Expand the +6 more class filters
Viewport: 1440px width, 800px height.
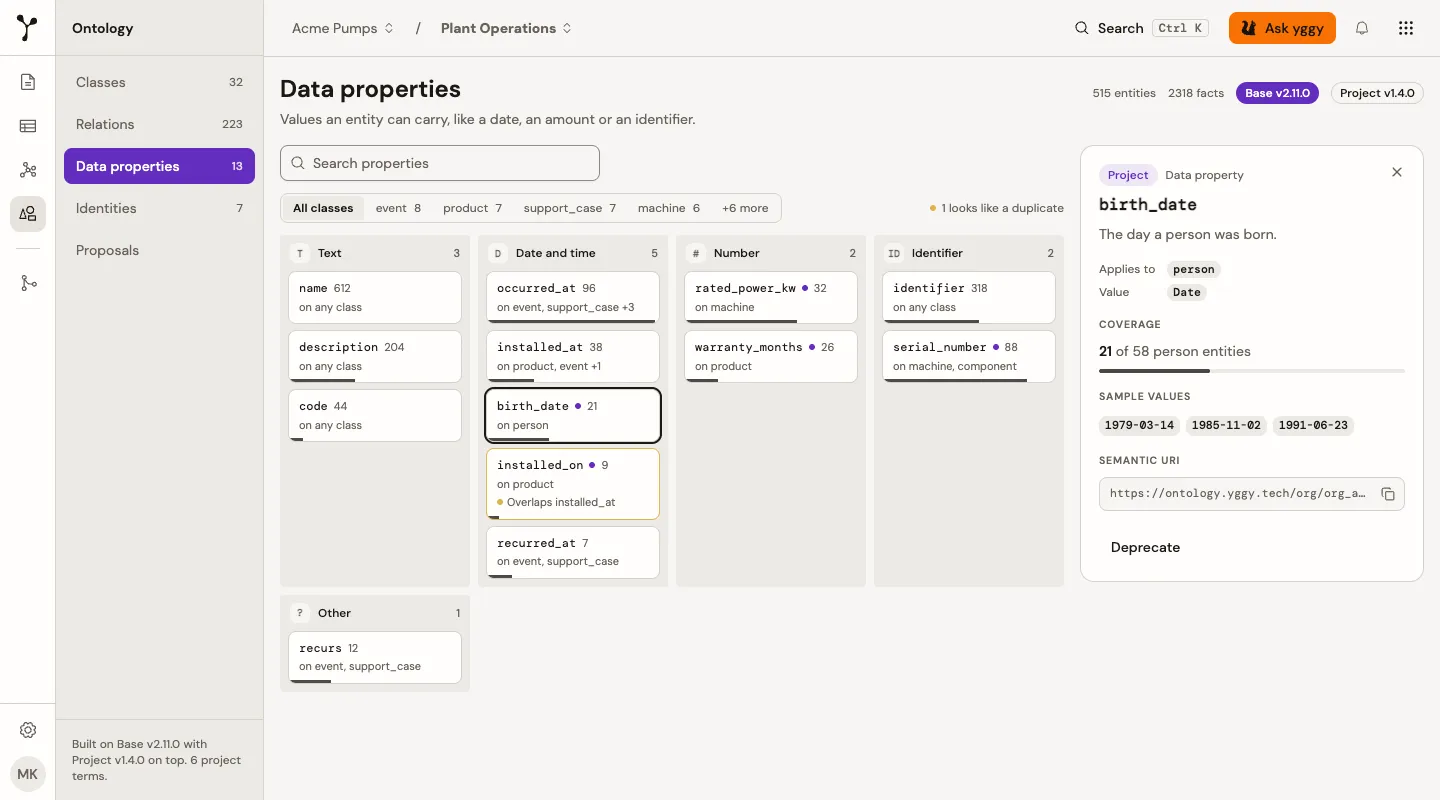[x=745, y=208]
